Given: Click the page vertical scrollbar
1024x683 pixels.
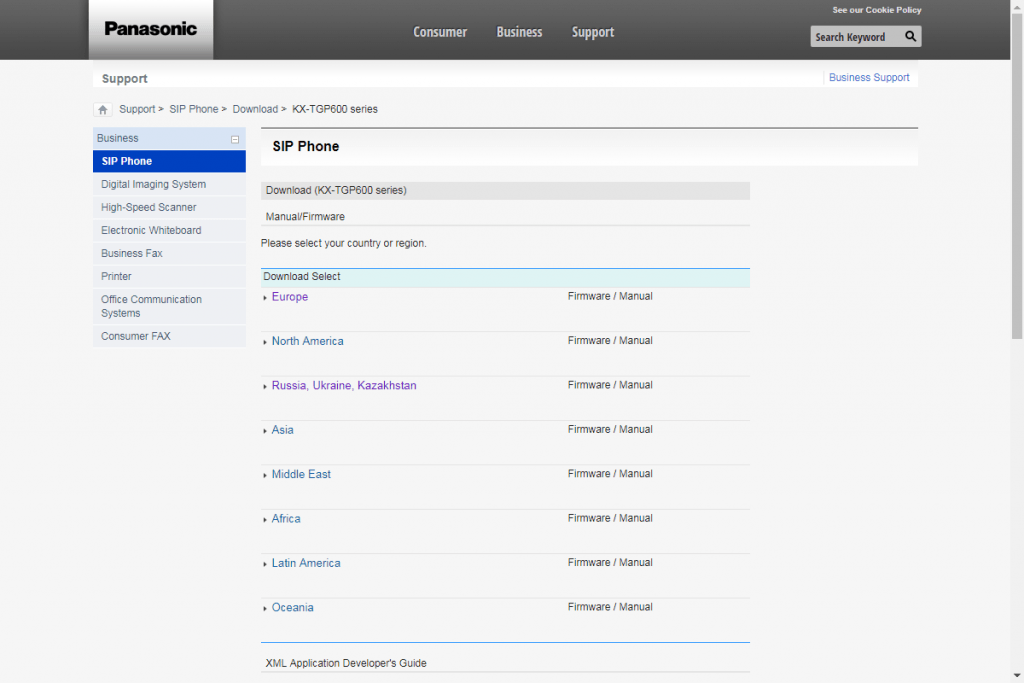Looking at the screenshot, I should click(1017, 176).
